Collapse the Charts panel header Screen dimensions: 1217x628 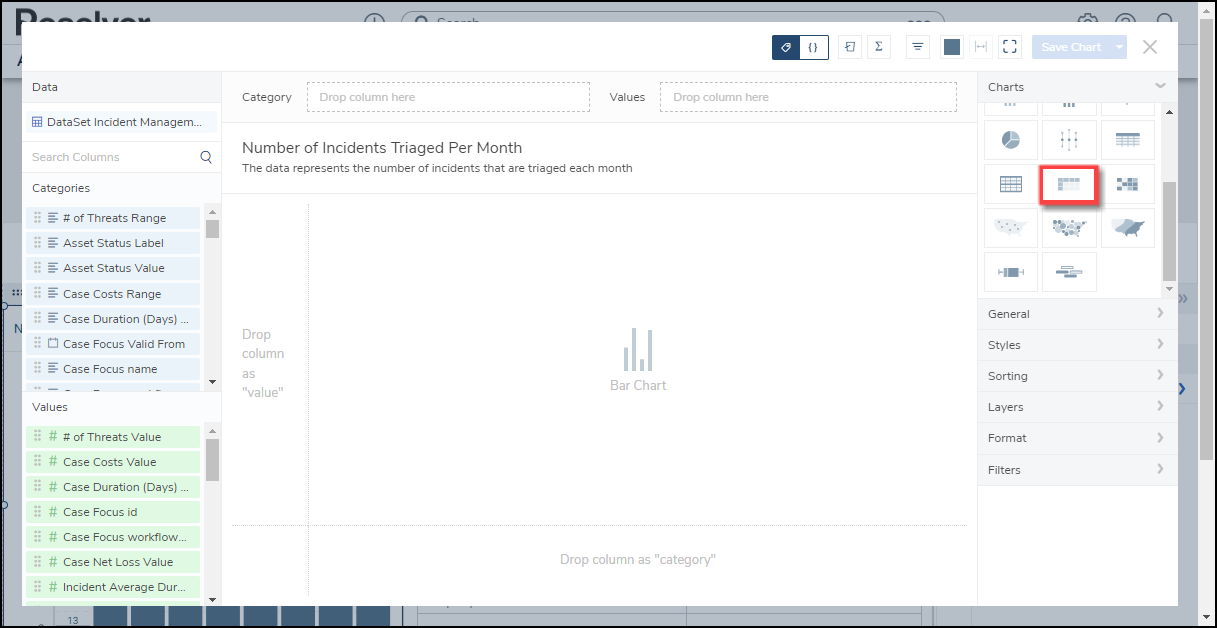coord(1077,87)
